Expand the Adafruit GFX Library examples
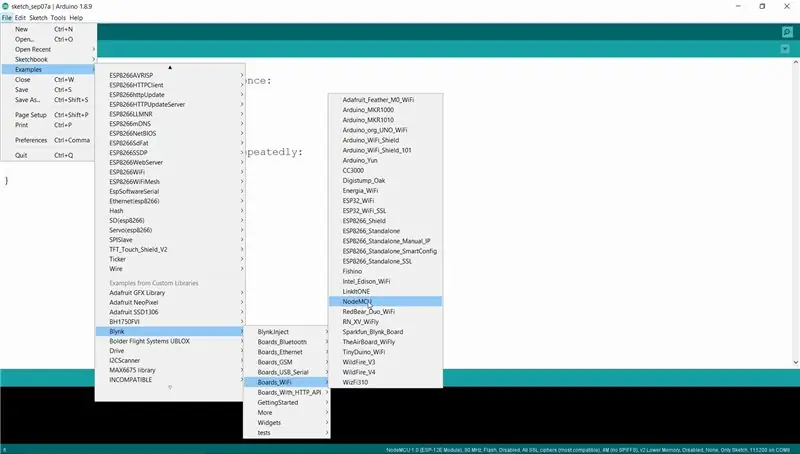The width and height of the screenshot is (800, 454). [x=170, y=293]
